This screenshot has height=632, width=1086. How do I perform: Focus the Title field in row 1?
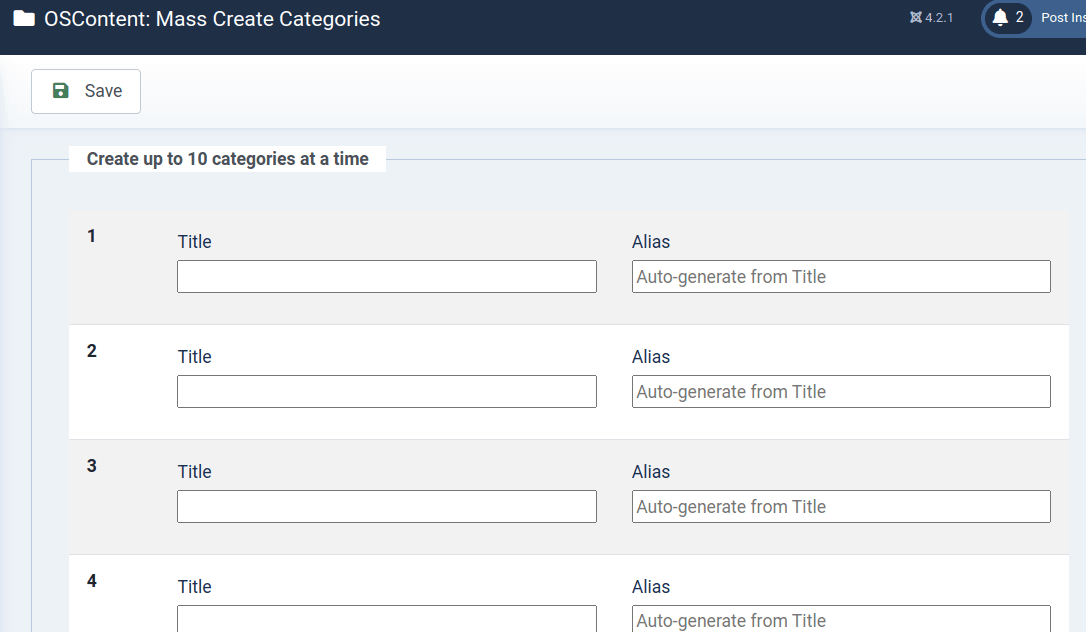click(x=386, y=277)
